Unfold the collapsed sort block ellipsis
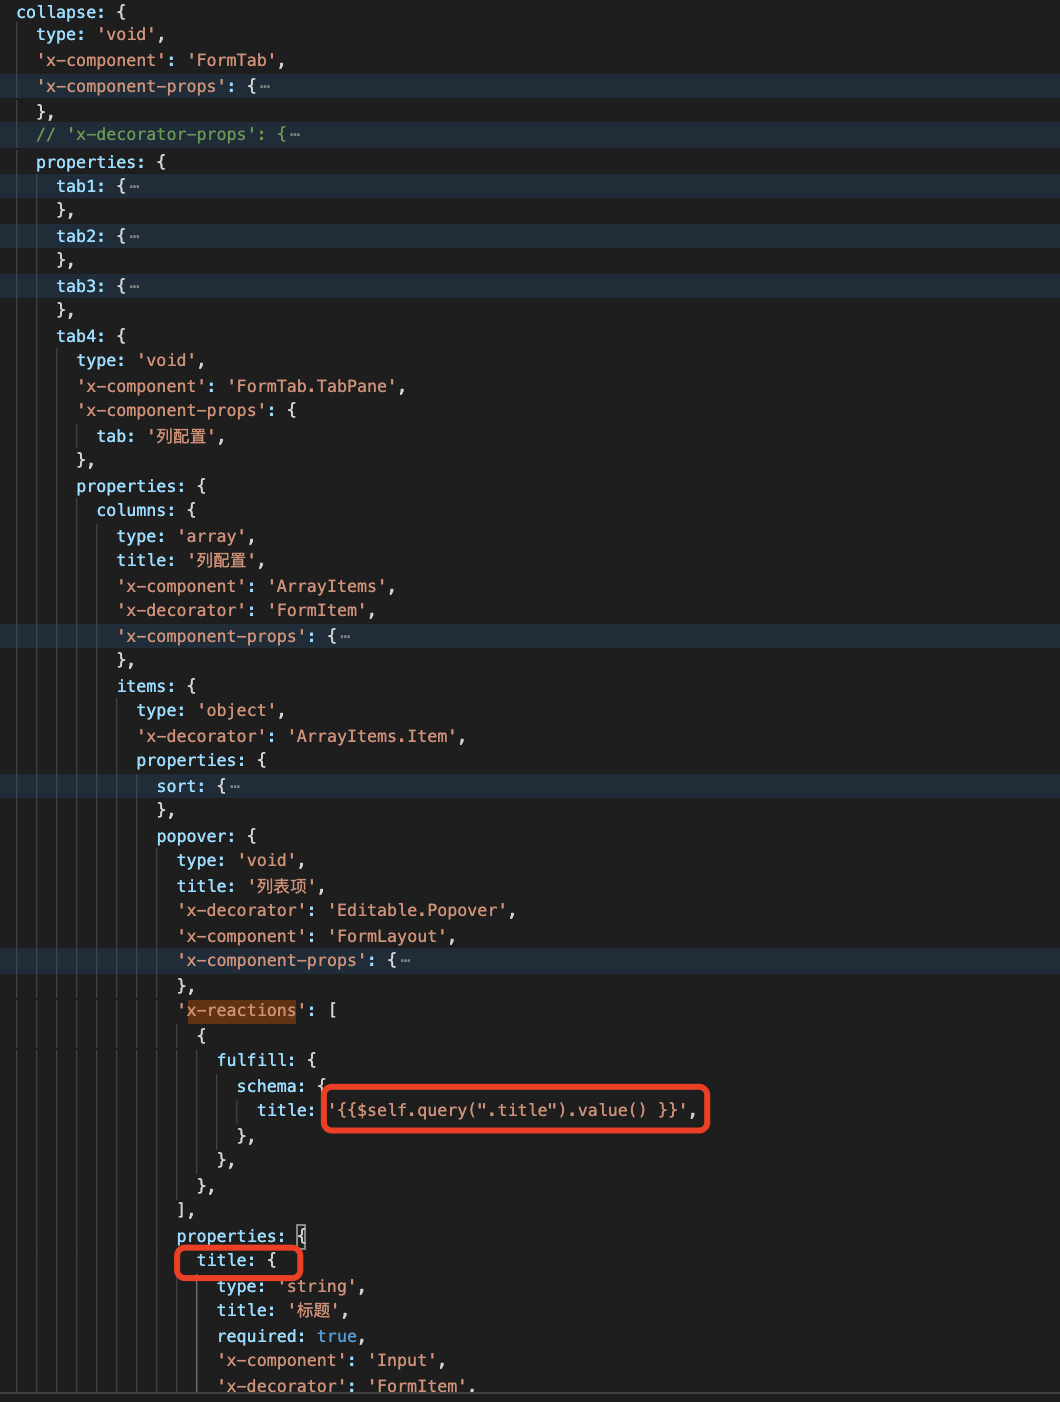The height and width of the screenshot is (1402, 1060). [x=235, y=787]
